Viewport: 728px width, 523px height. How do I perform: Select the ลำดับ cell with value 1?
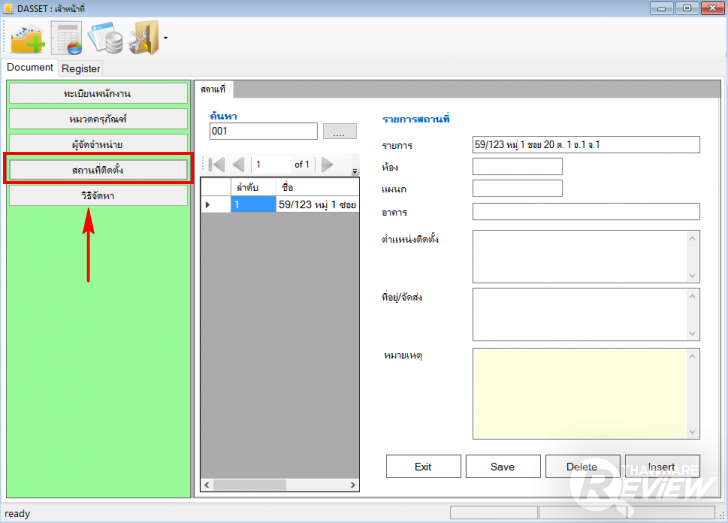pyautogui.click(x=253, y=204)
